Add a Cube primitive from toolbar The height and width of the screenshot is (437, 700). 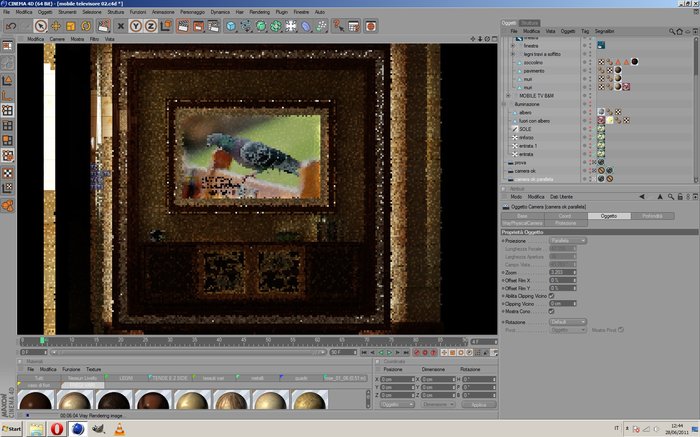click(x=231, y=26)
